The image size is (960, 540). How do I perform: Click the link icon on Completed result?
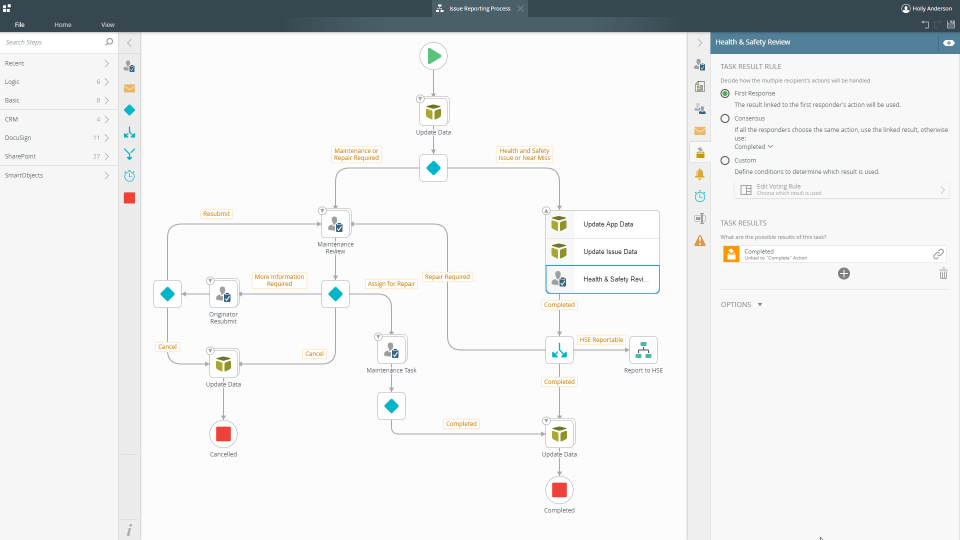(x=938, y=254)
